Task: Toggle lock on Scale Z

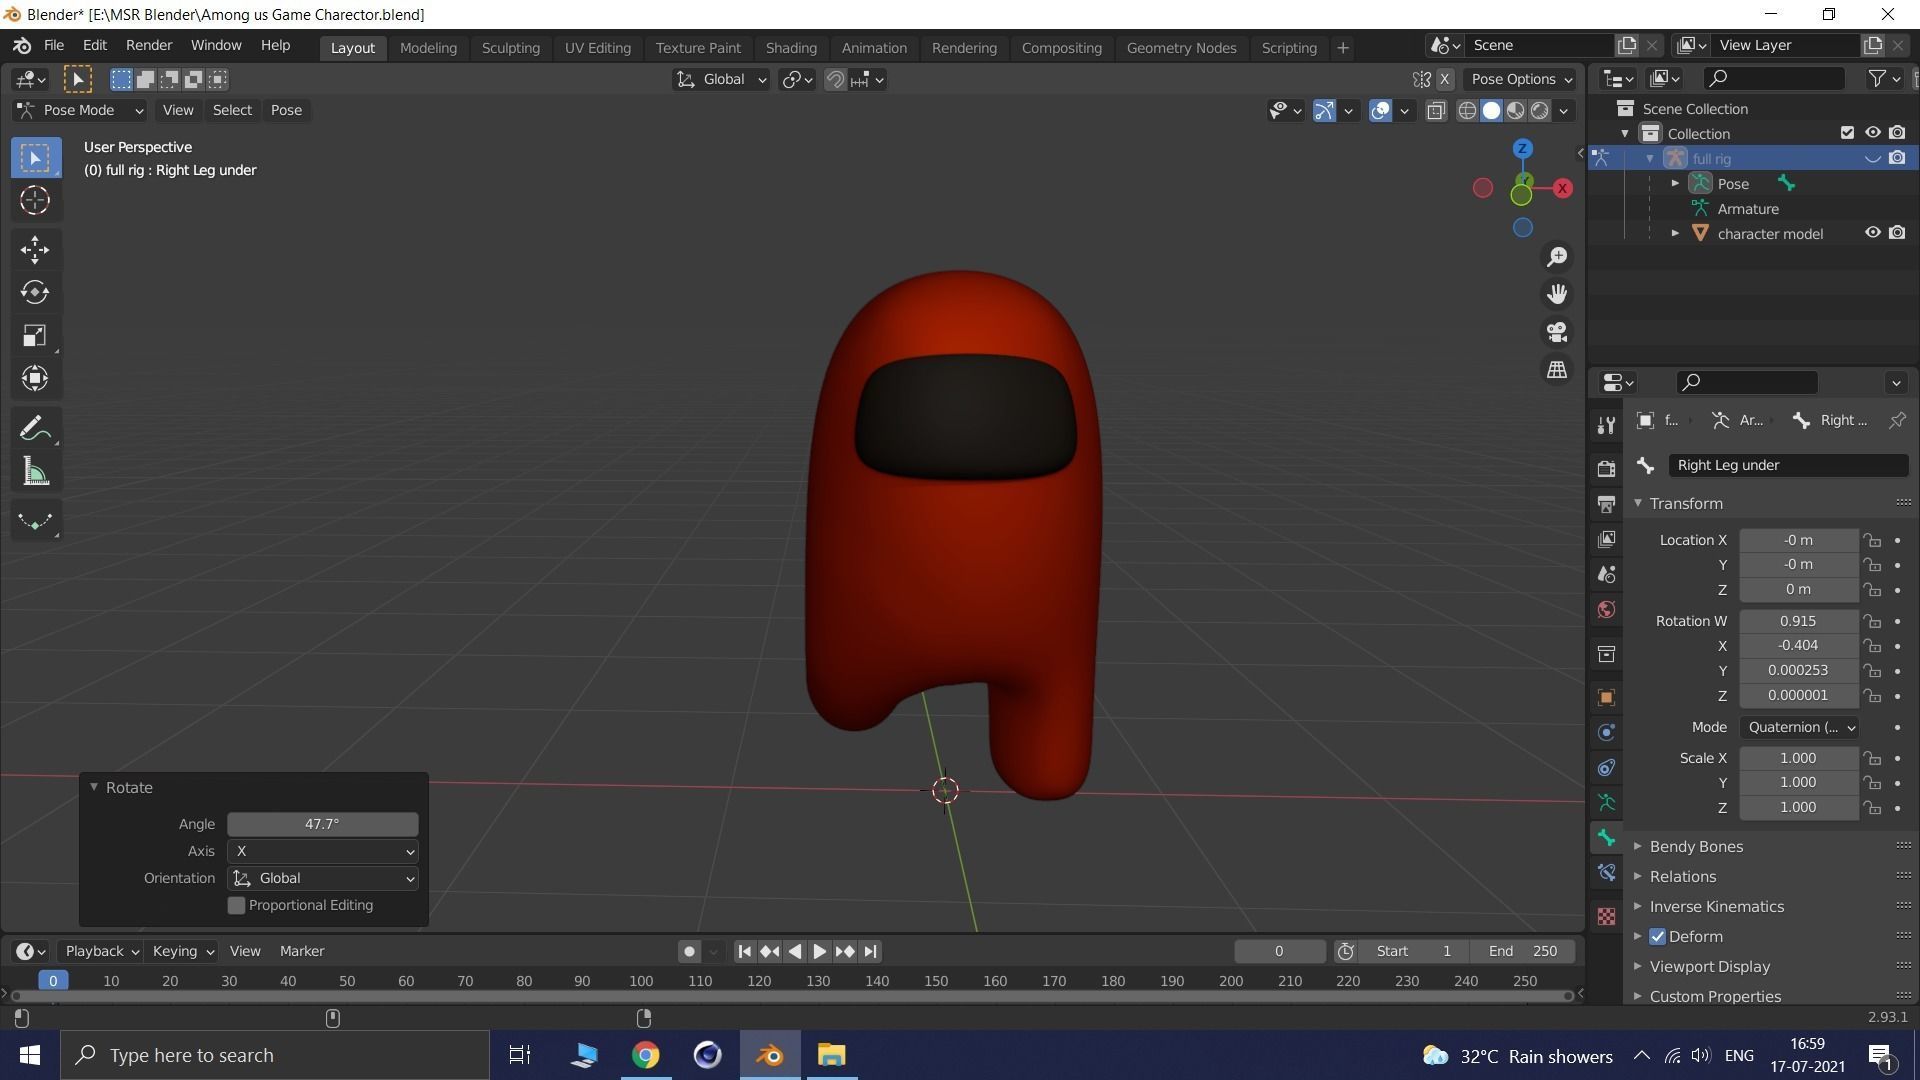Action: pos(1872,808)
